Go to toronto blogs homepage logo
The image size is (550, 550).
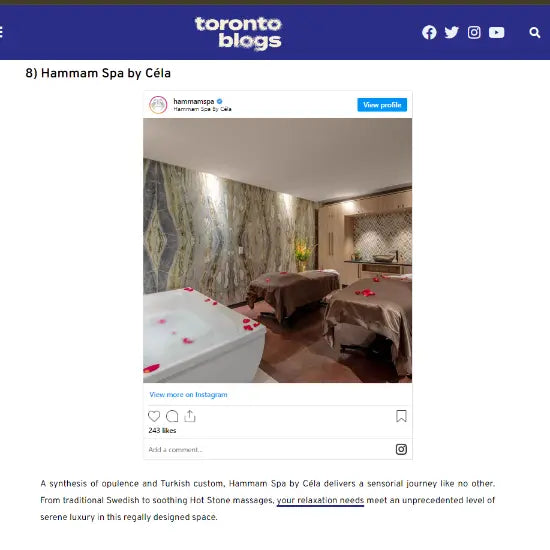(x=238, y=32)
